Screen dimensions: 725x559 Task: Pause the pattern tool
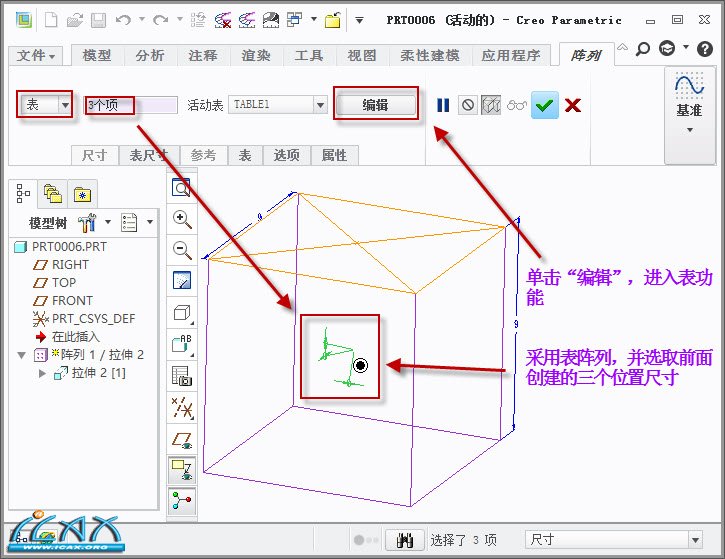click(x=443, y=105)
